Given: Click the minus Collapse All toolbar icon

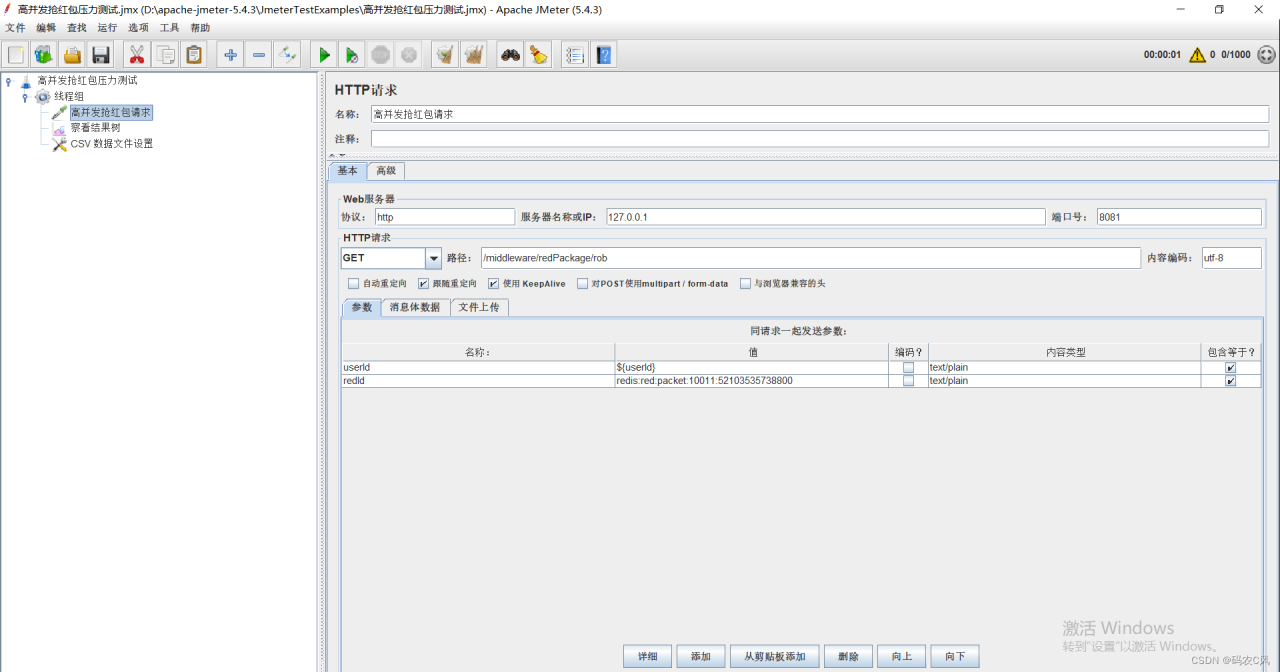Looking at the screenshot, I should tap(259, 55).
